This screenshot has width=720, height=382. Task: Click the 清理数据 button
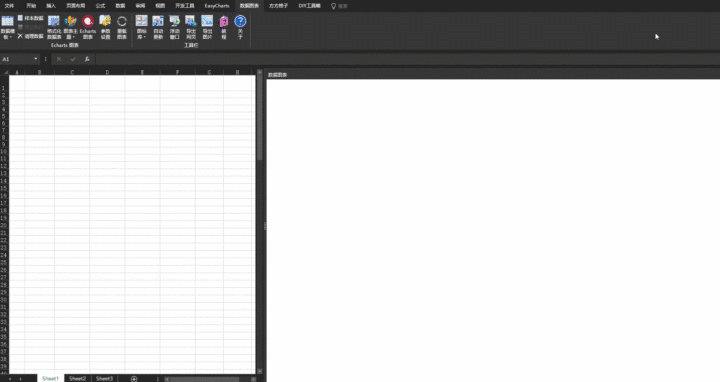click(x=30, y=36)
